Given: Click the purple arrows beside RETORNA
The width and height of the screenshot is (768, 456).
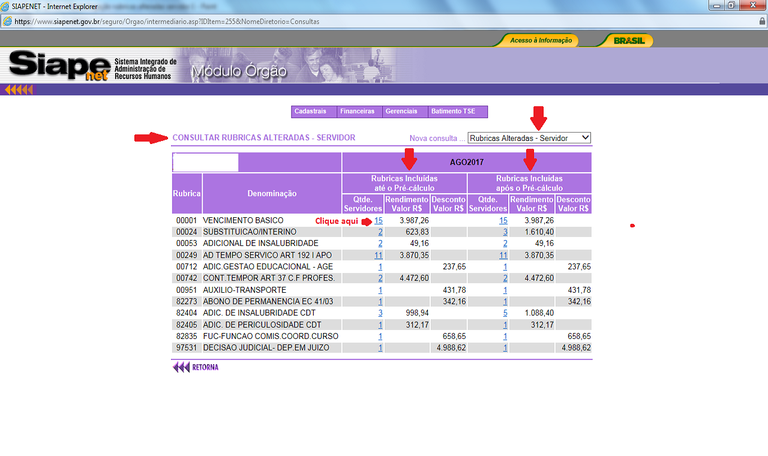Looking at the screenshot, I should (x=180, y=367).
